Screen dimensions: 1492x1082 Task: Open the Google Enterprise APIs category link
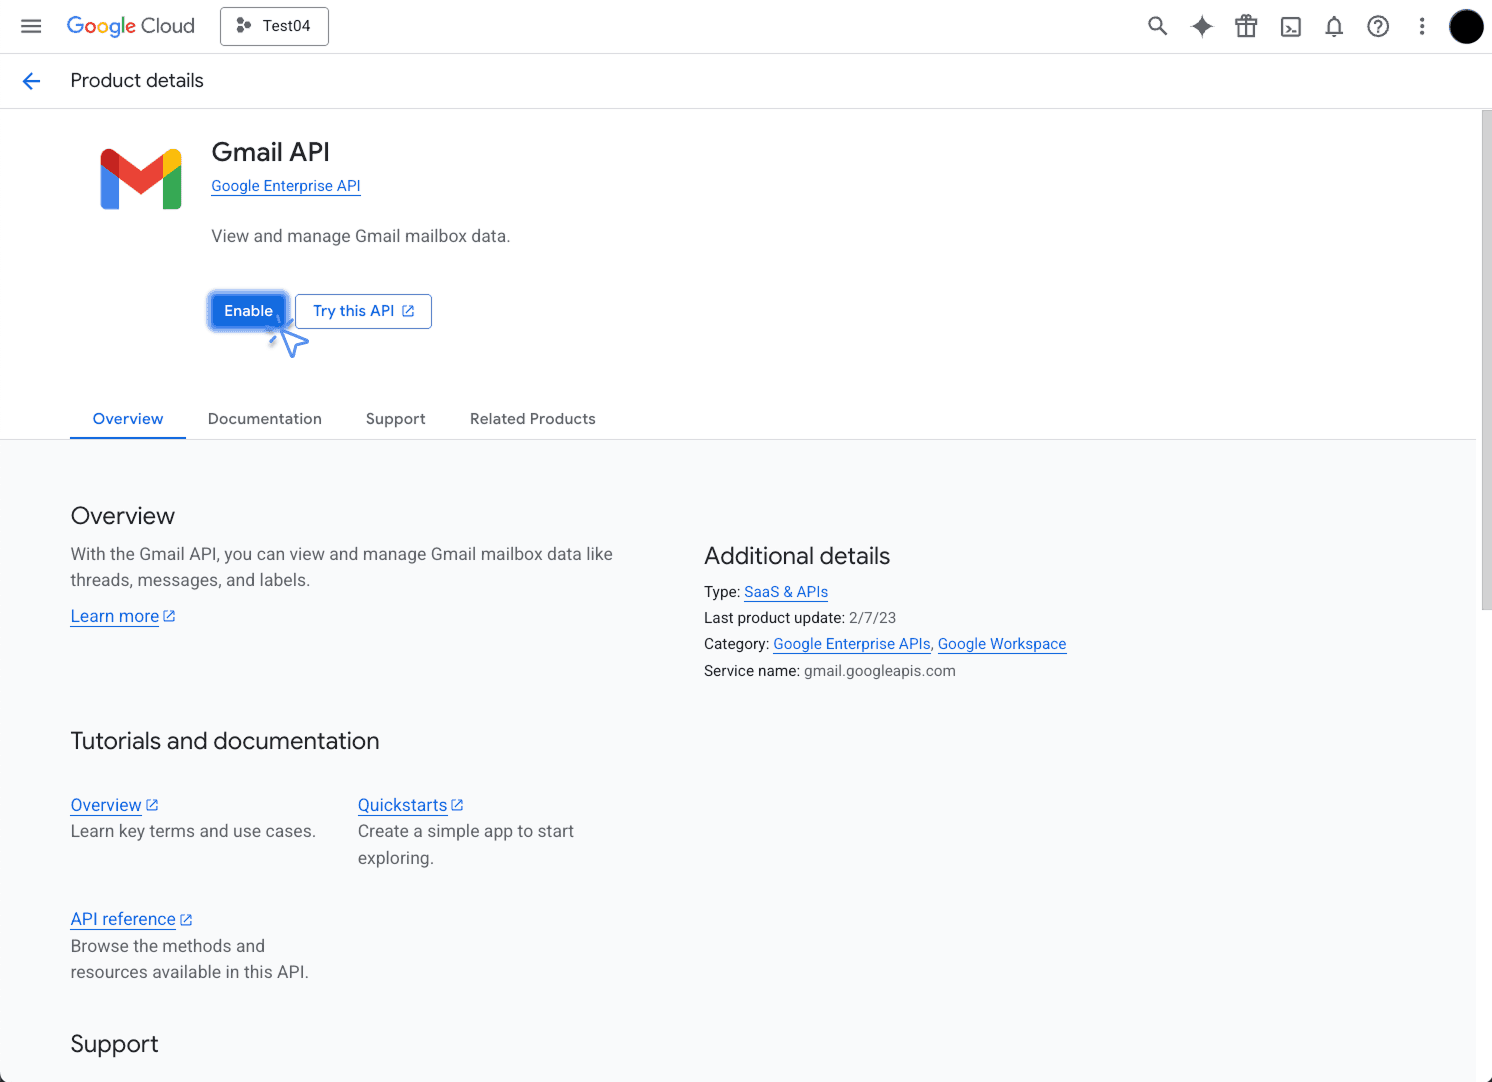tap(852, 644)
